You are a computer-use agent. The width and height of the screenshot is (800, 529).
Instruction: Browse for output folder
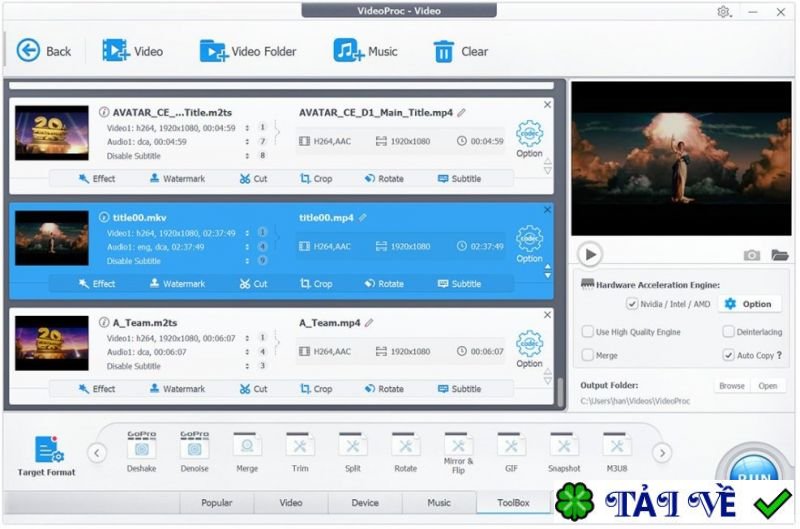point(732,386)
